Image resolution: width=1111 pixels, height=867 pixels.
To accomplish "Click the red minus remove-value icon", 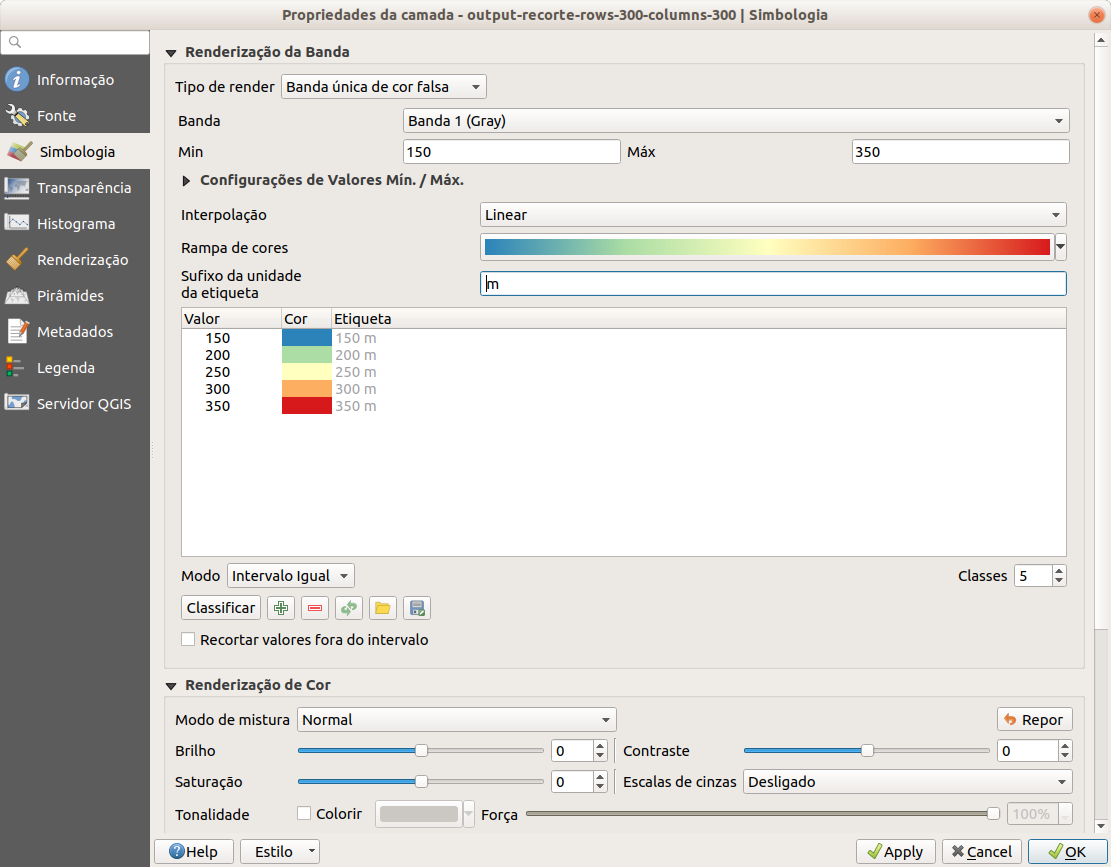I will click(315, 608).
